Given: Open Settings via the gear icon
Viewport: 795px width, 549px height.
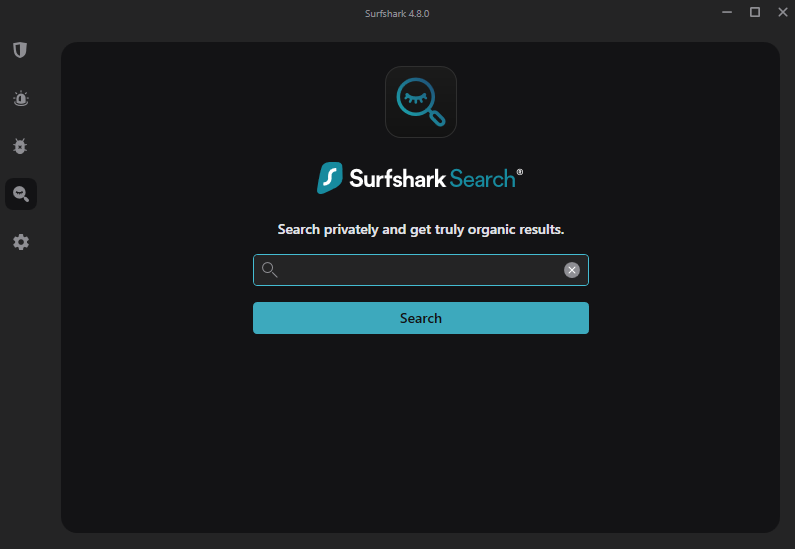Looking at the screenshot, I should (x=21, y=242).
